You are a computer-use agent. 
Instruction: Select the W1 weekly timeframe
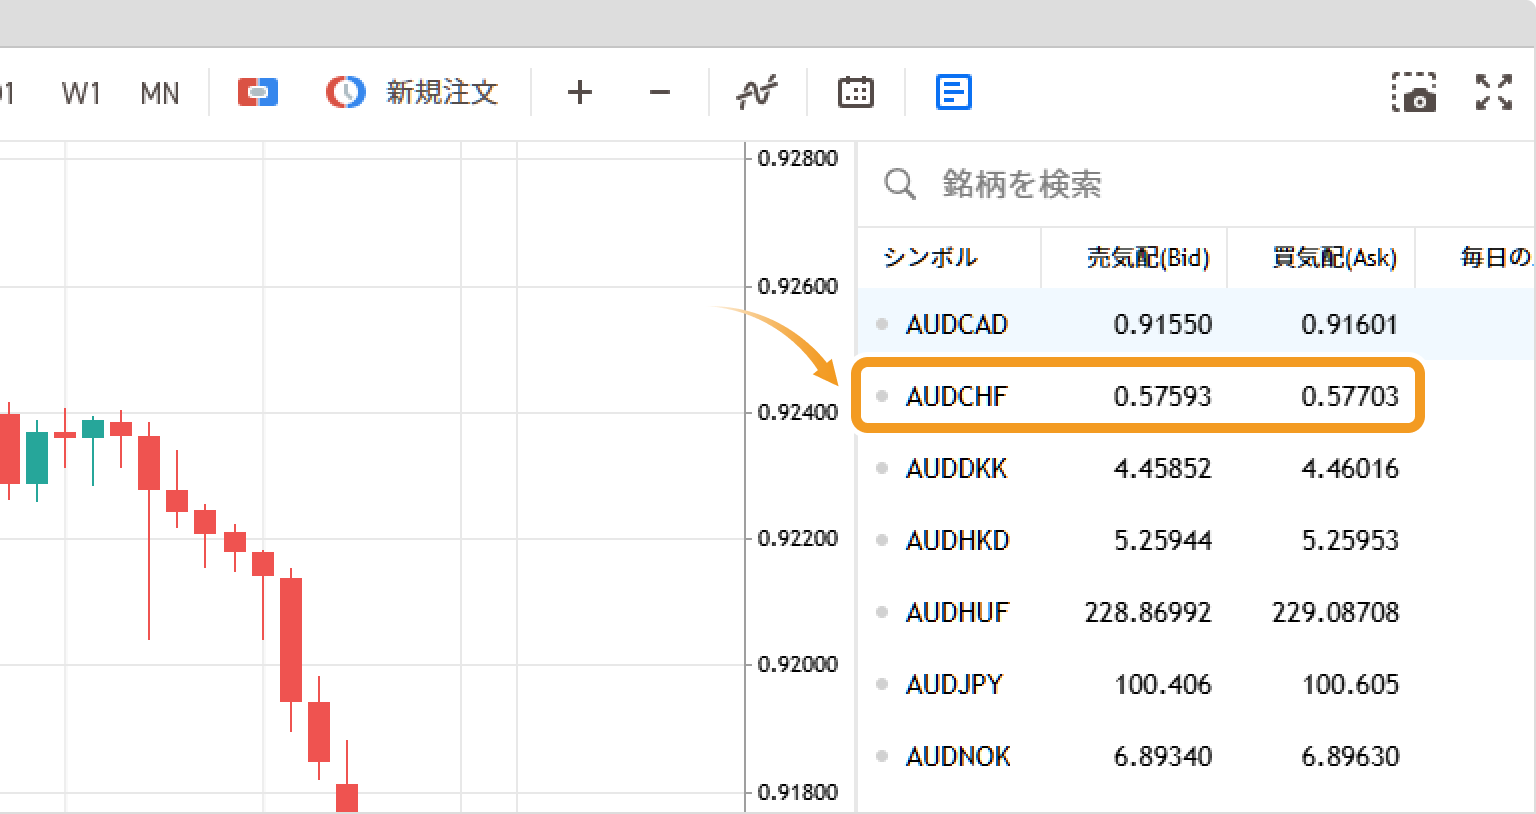[81, 94]
